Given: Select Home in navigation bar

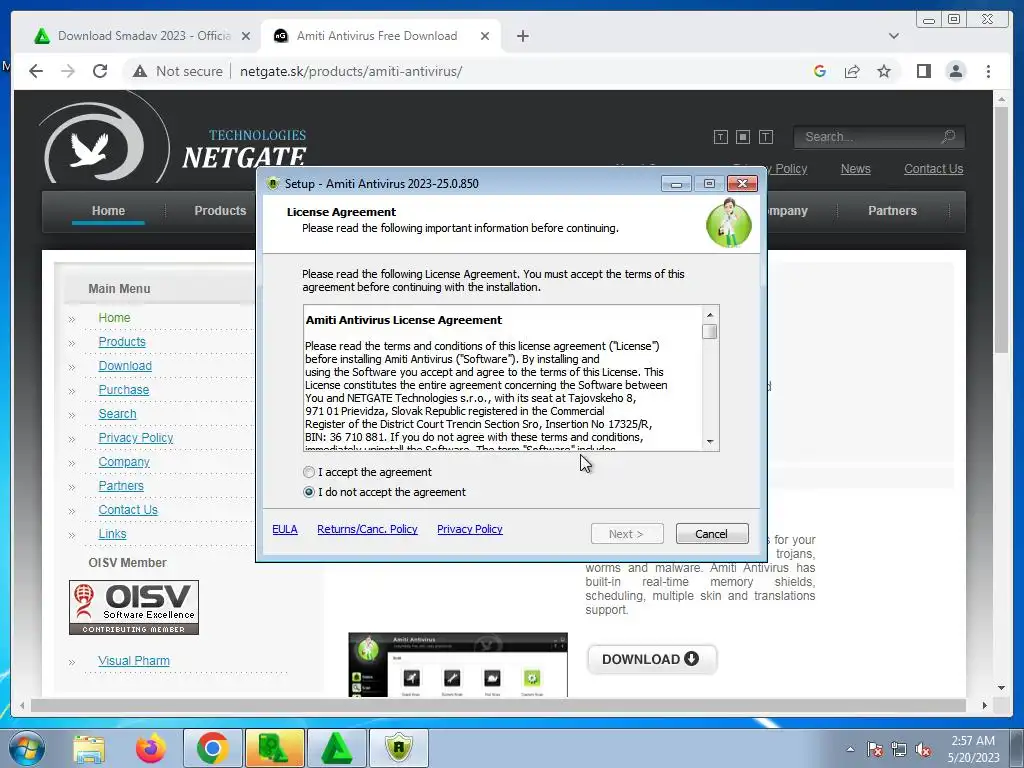Looking at the screenshot, I should (108, 211).
